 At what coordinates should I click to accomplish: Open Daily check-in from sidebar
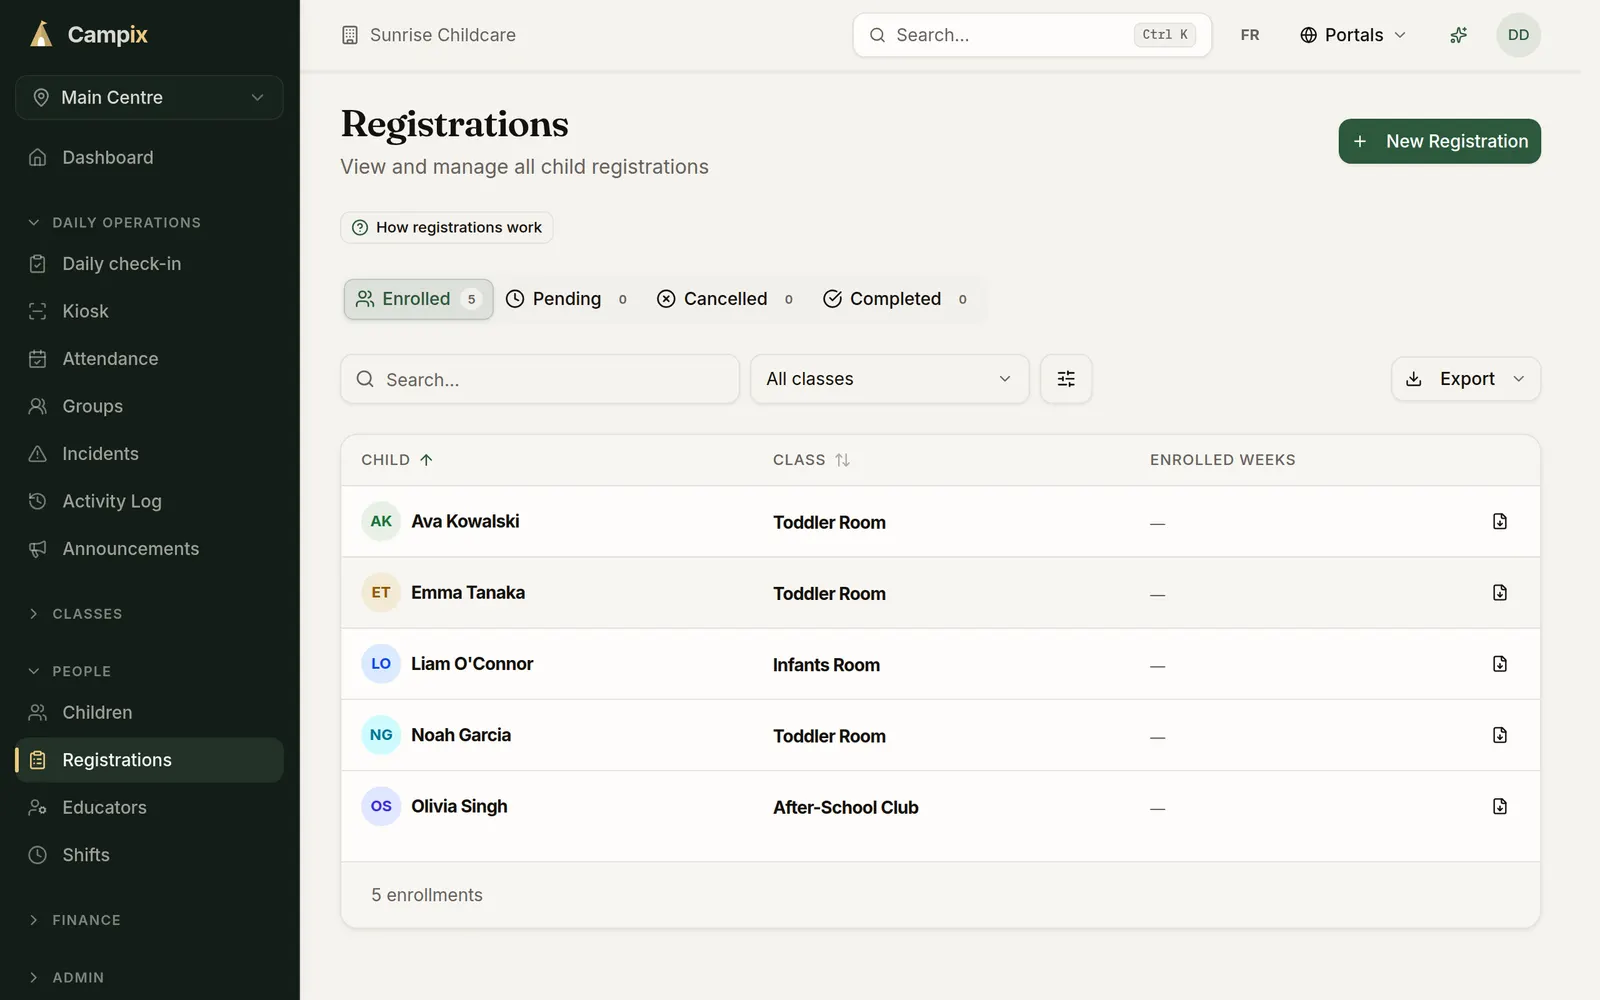pos(149,264)
